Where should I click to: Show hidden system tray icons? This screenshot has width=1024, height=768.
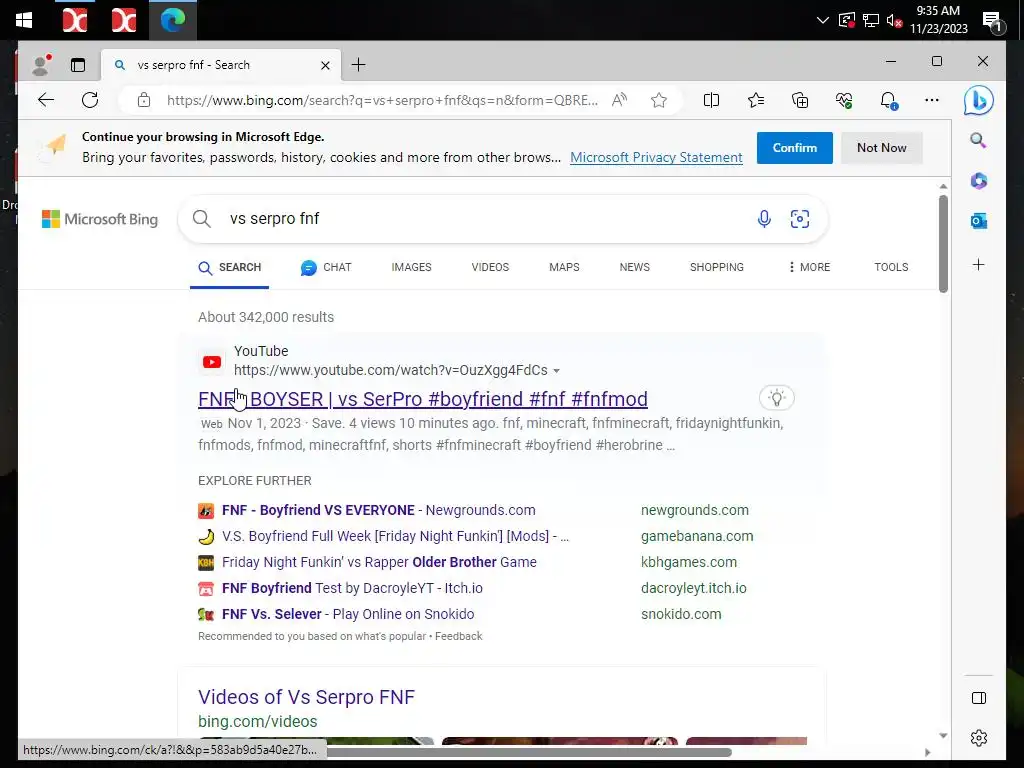[x=823, y=20]
